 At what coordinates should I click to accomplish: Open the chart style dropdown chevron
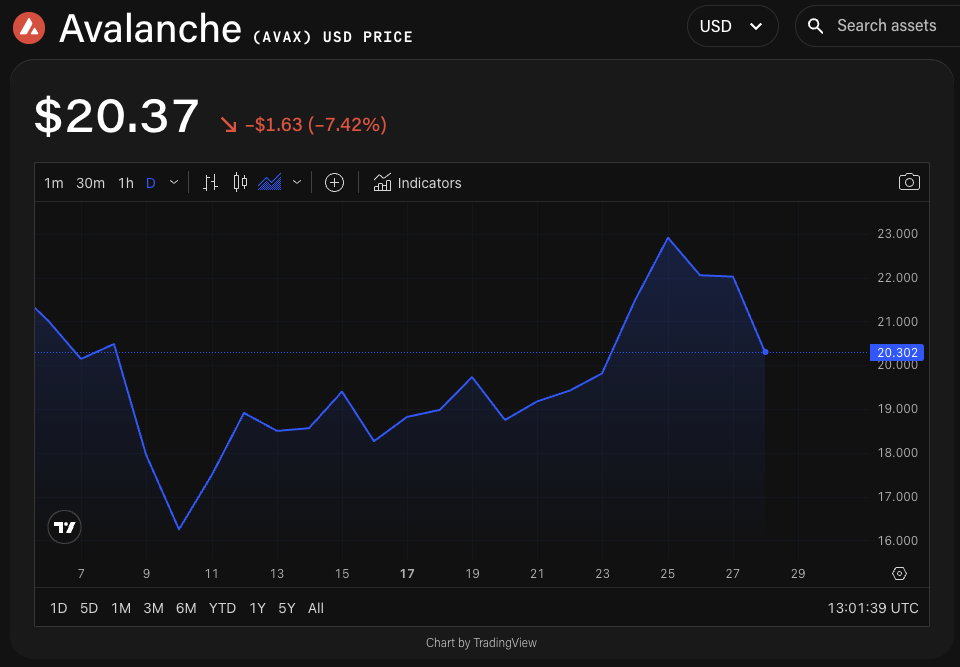(x=296, y=183)
